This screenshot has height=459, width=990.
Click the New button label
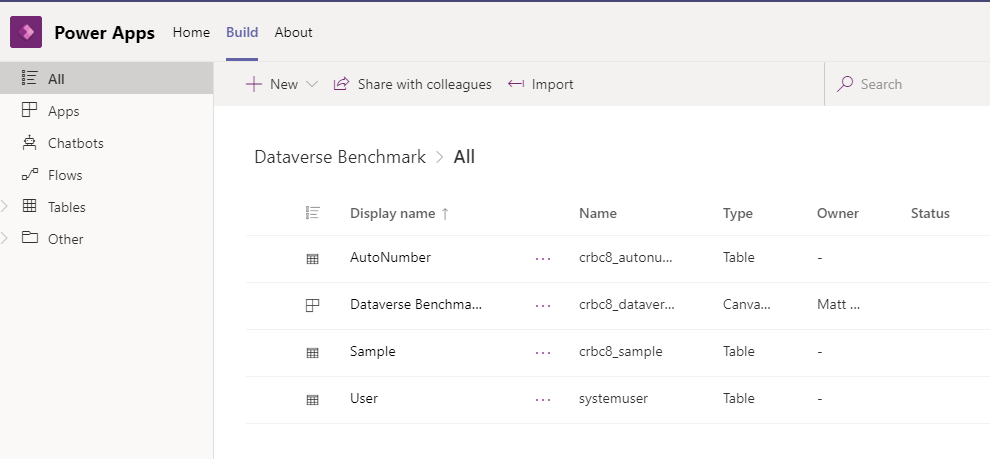(x=283, y=84)
